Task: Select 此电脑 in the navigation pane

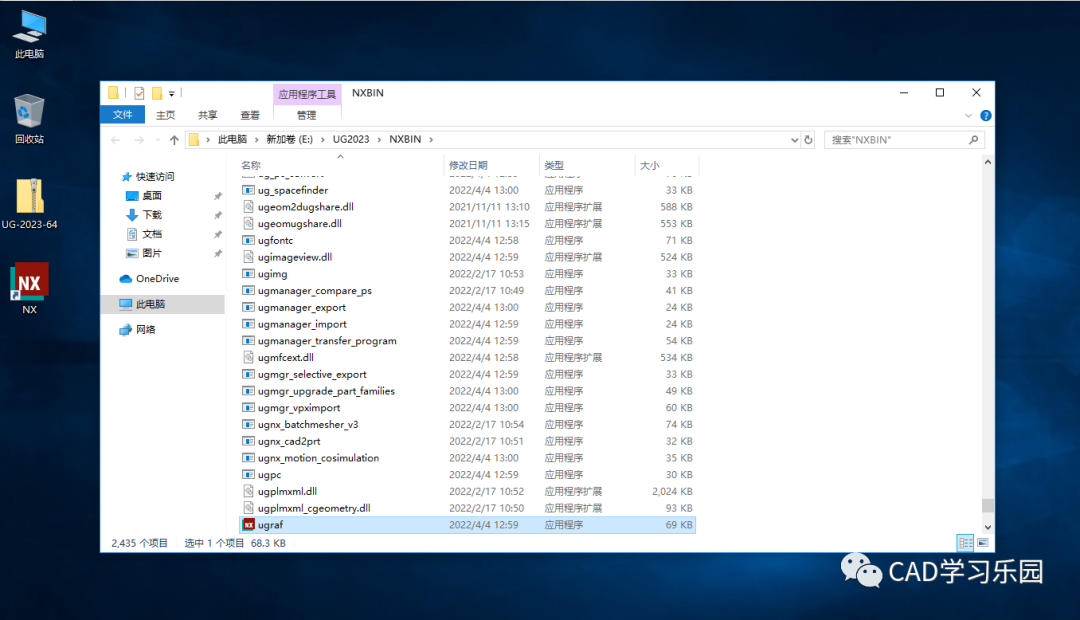Action: [163, 304]
